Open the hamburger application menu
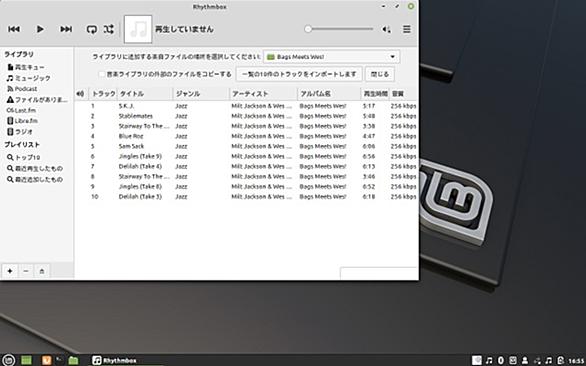Image resolution: width=586 pixels, height=366 pixels. point(407,29)
